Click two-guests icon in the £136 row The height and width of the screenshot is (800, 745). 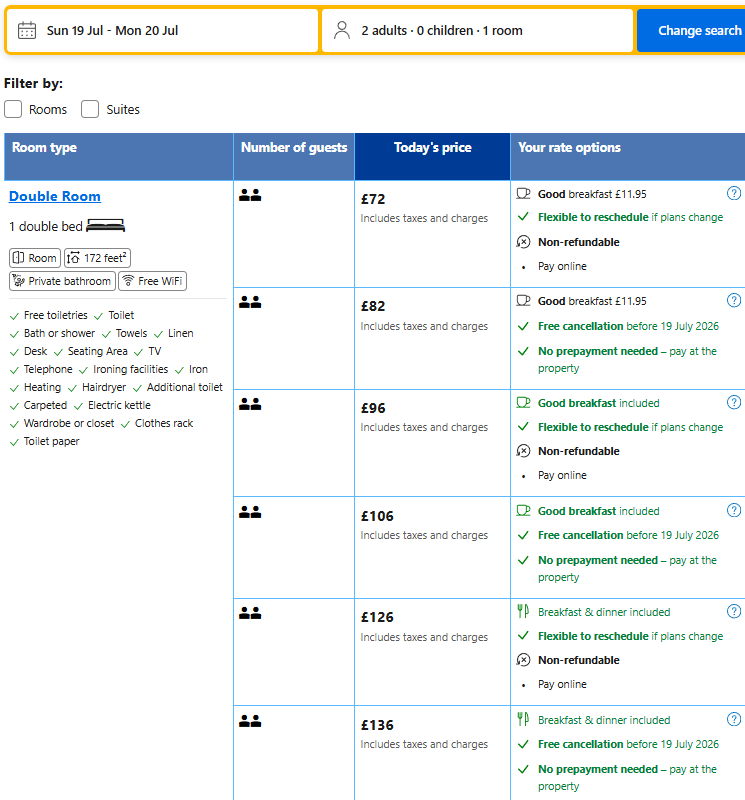(x=250, y=721)
